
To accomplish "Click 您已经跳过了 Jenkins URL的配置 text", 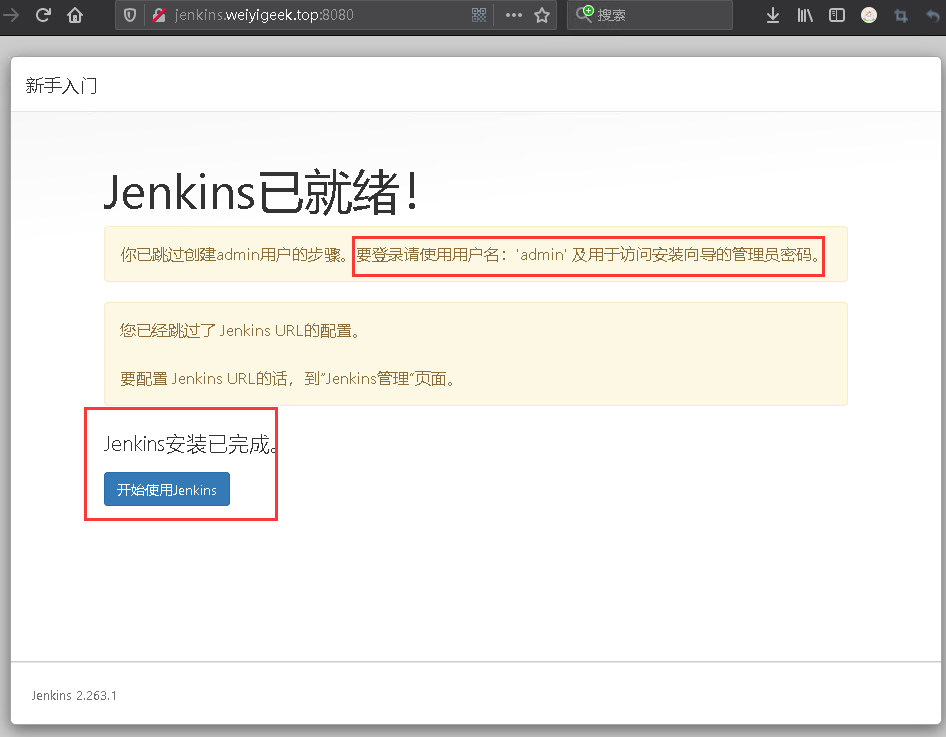I will coord(240,331).
